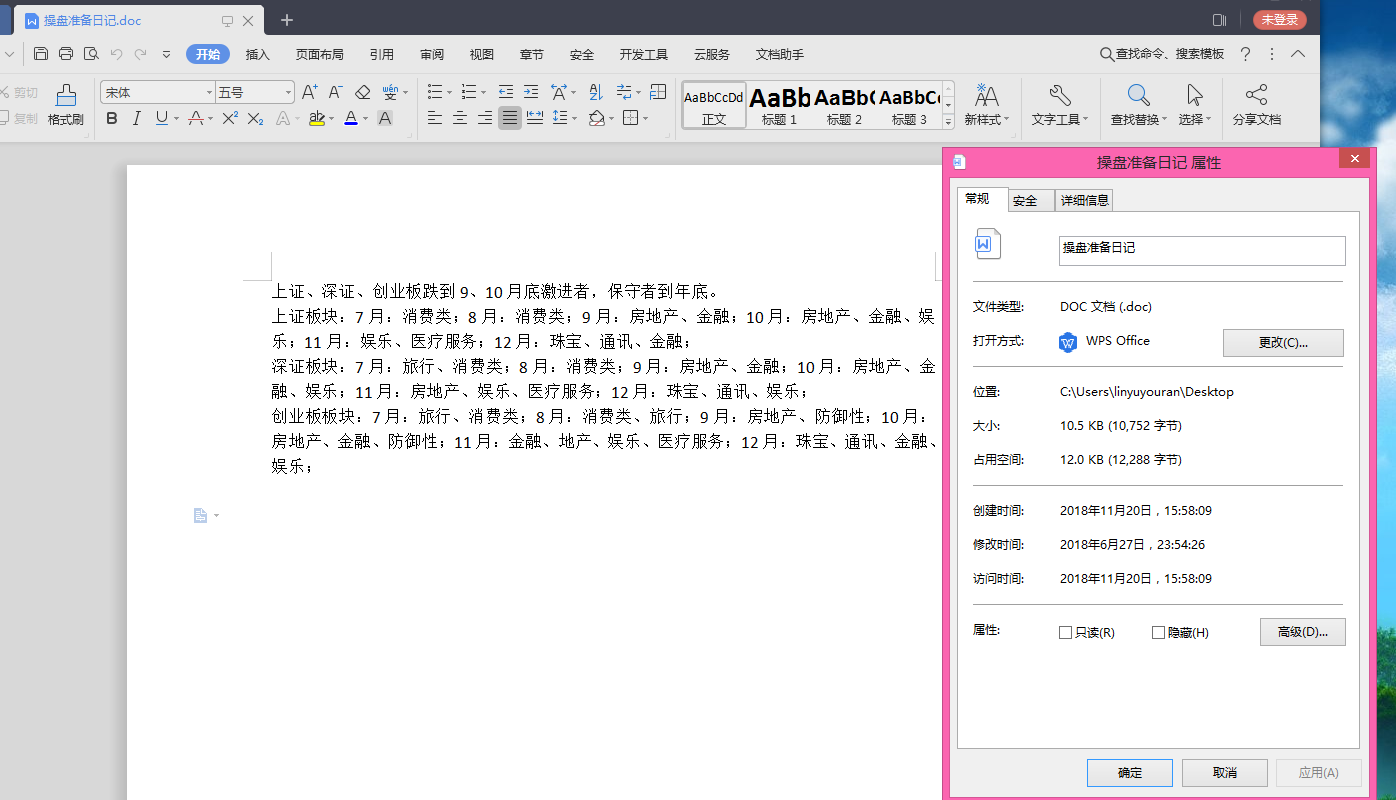Open Print Preview from quick access toolbar

91,54
